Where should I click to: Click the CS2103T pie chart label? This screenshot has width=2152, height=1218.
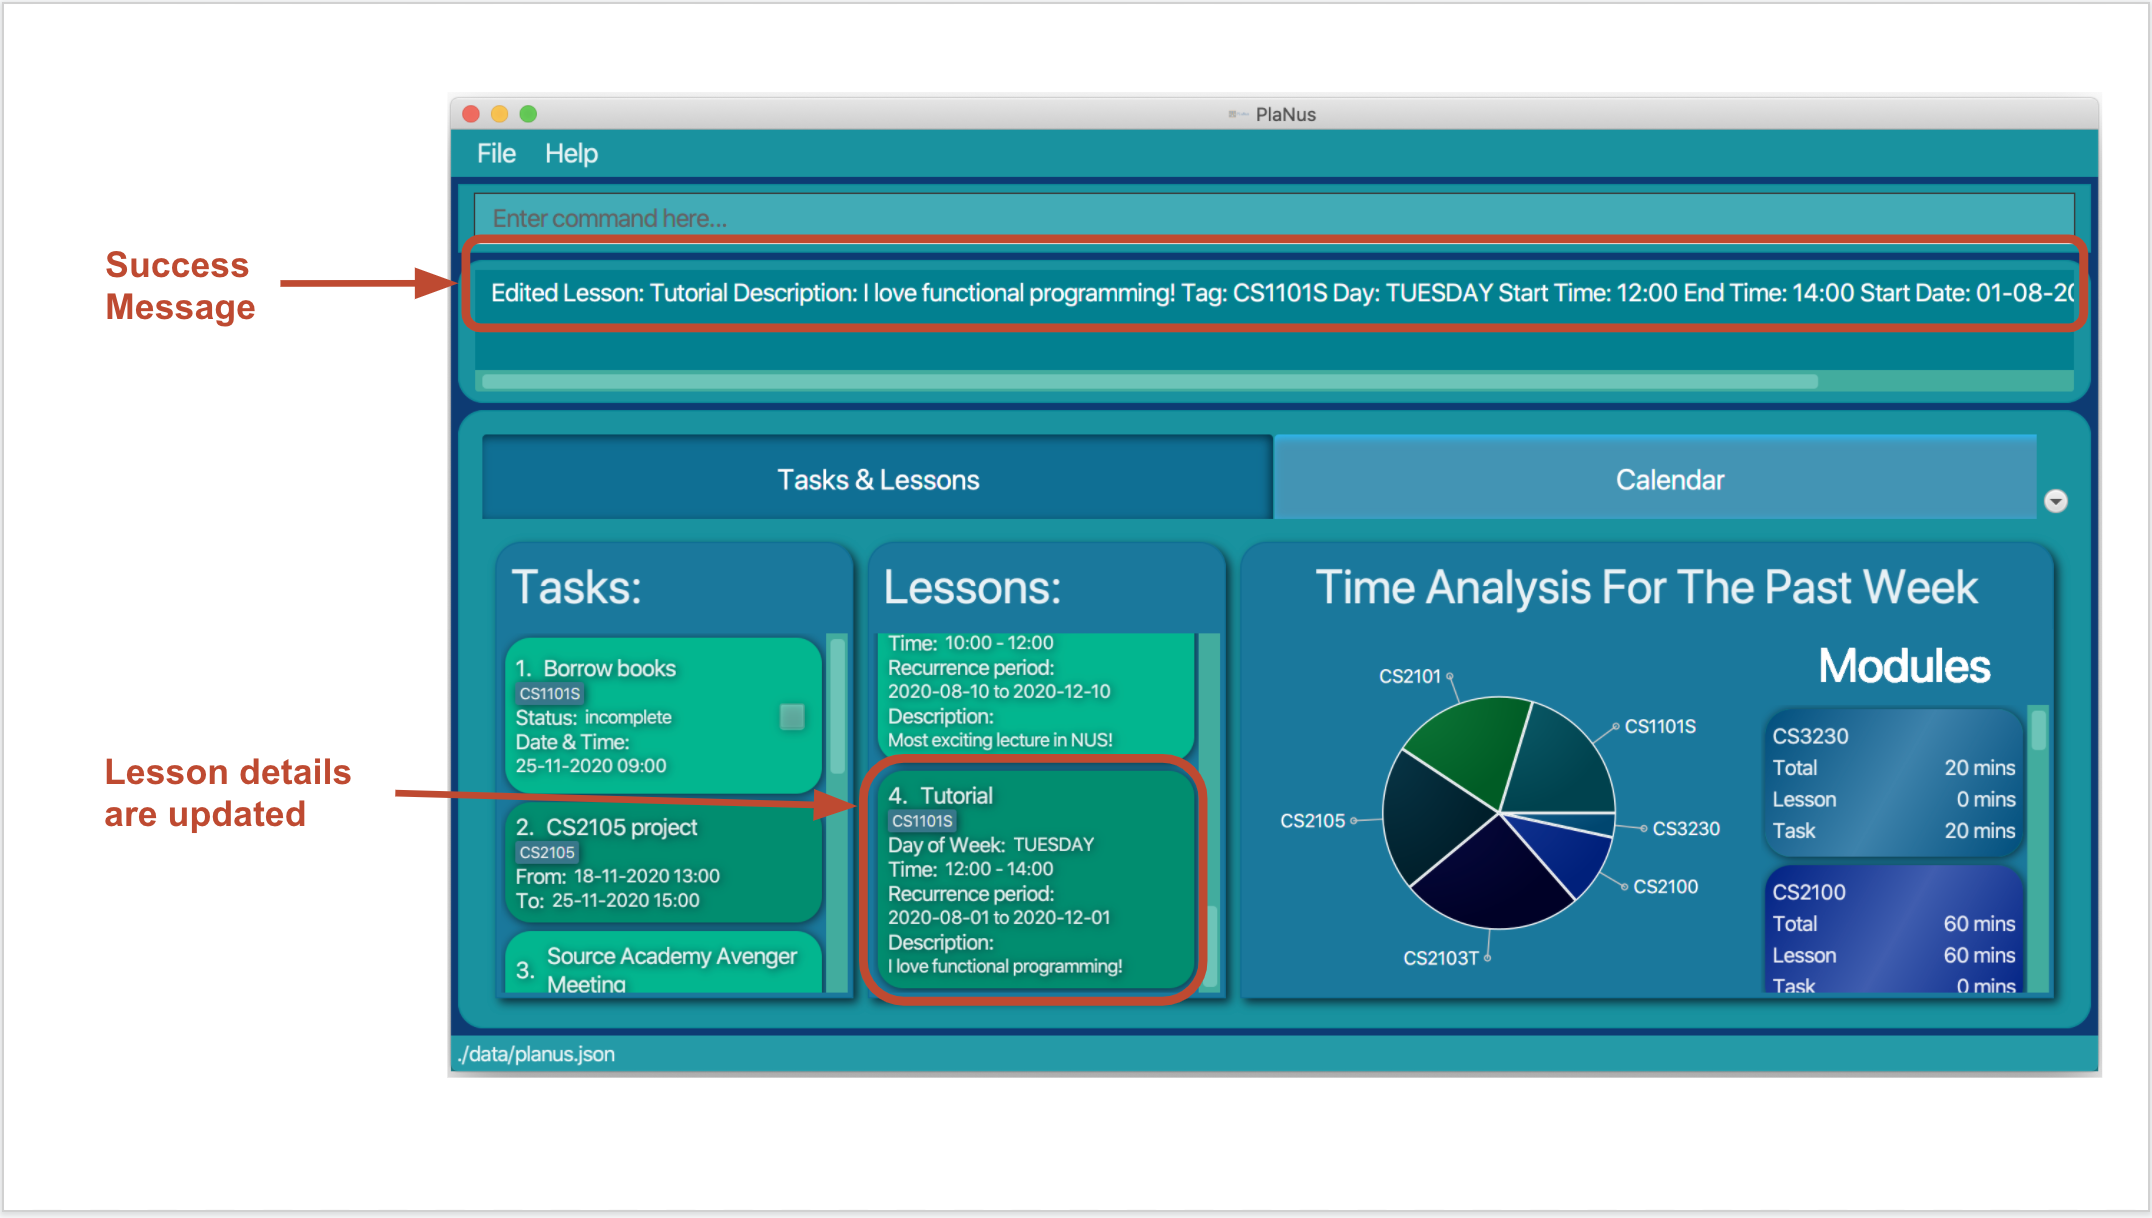(x=1440, y=958)
